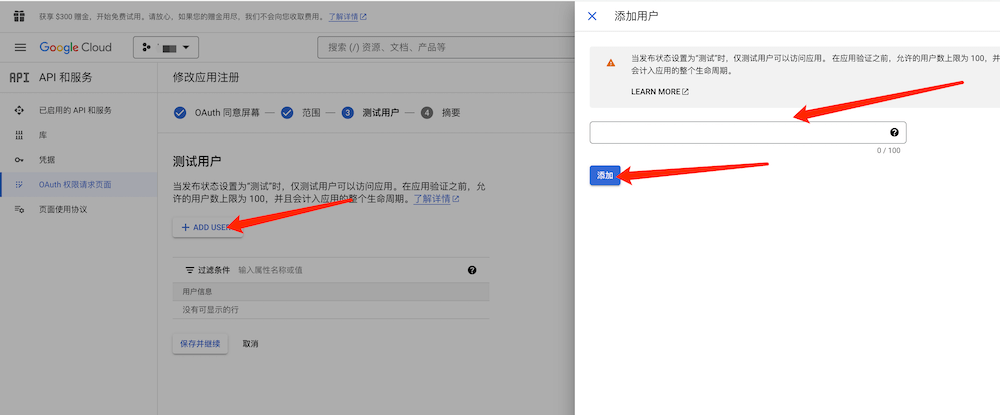Open the project selector dropdown

coord(168,47)
